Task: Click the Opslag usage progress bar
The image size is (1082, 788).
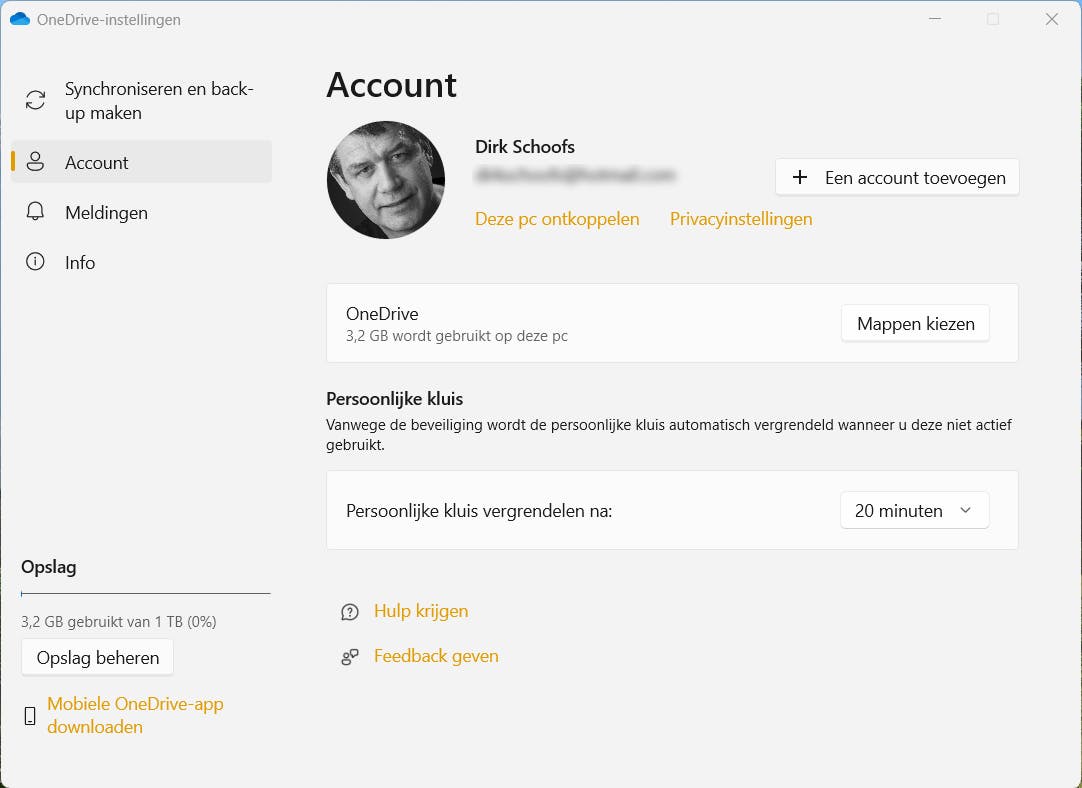Action: tap(146, 593)
